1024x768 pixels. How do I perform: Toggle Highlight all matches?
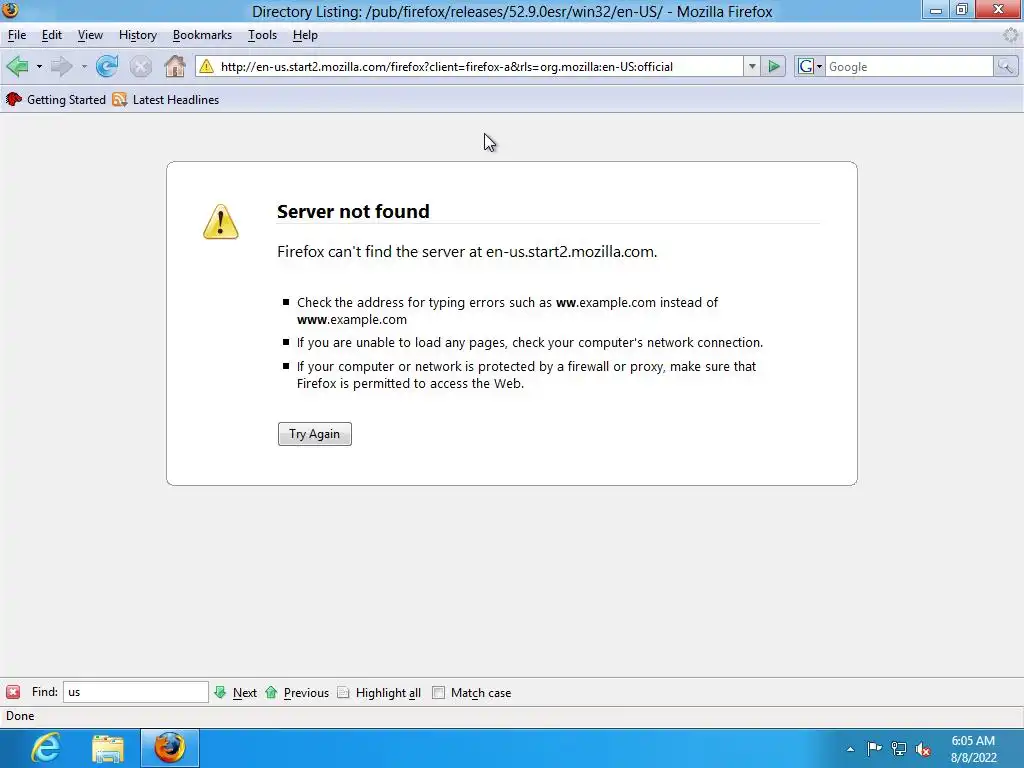pos(379,693)
